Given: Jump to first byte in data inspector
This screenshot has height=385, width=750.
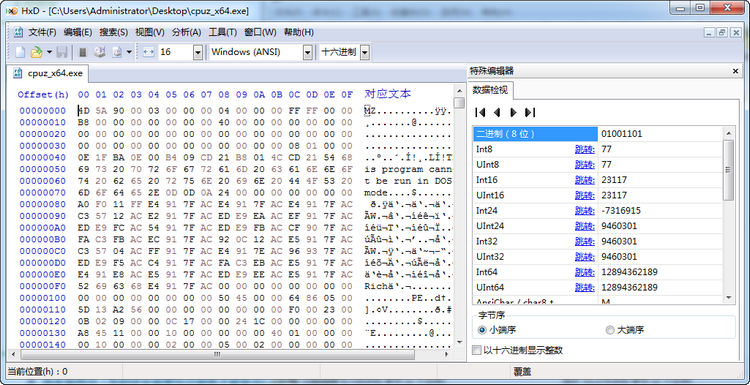Looking at the screenshot, I should [x=480, y=112].
